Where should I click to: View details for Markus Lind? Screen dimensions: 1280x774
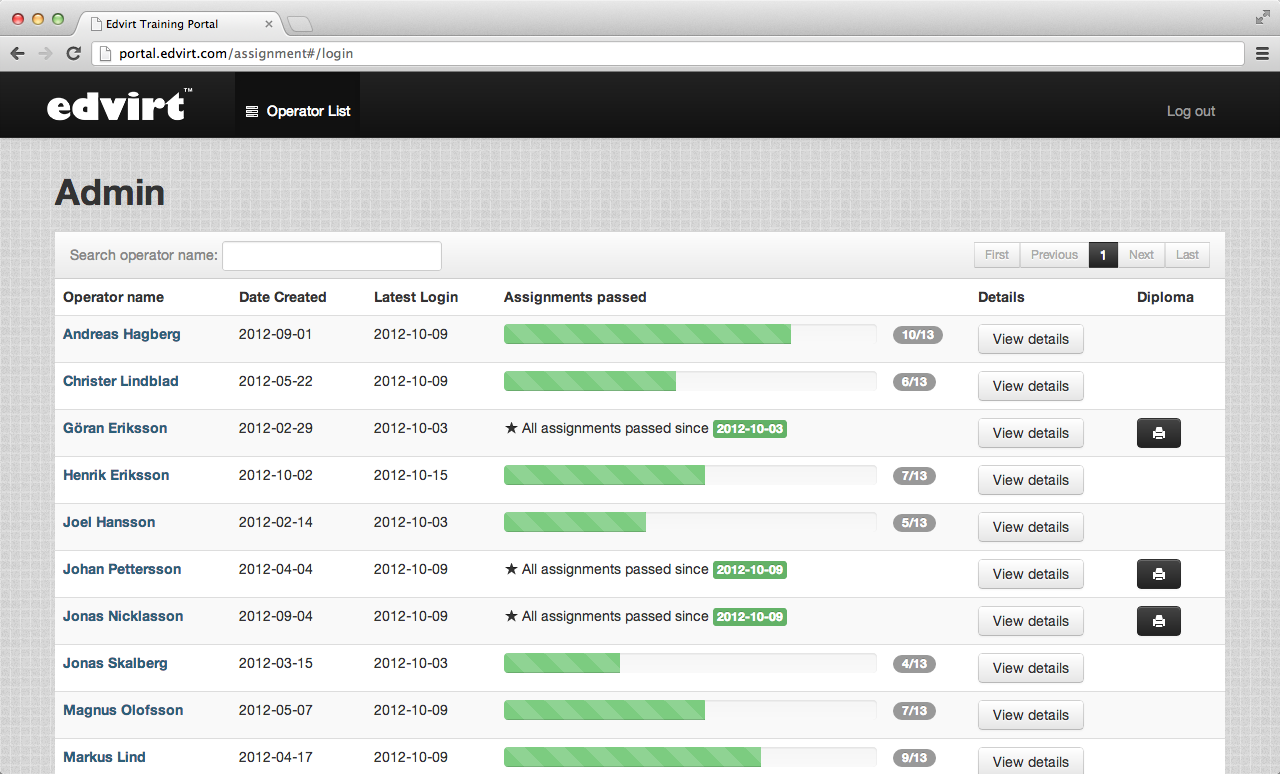[1031, 761]
